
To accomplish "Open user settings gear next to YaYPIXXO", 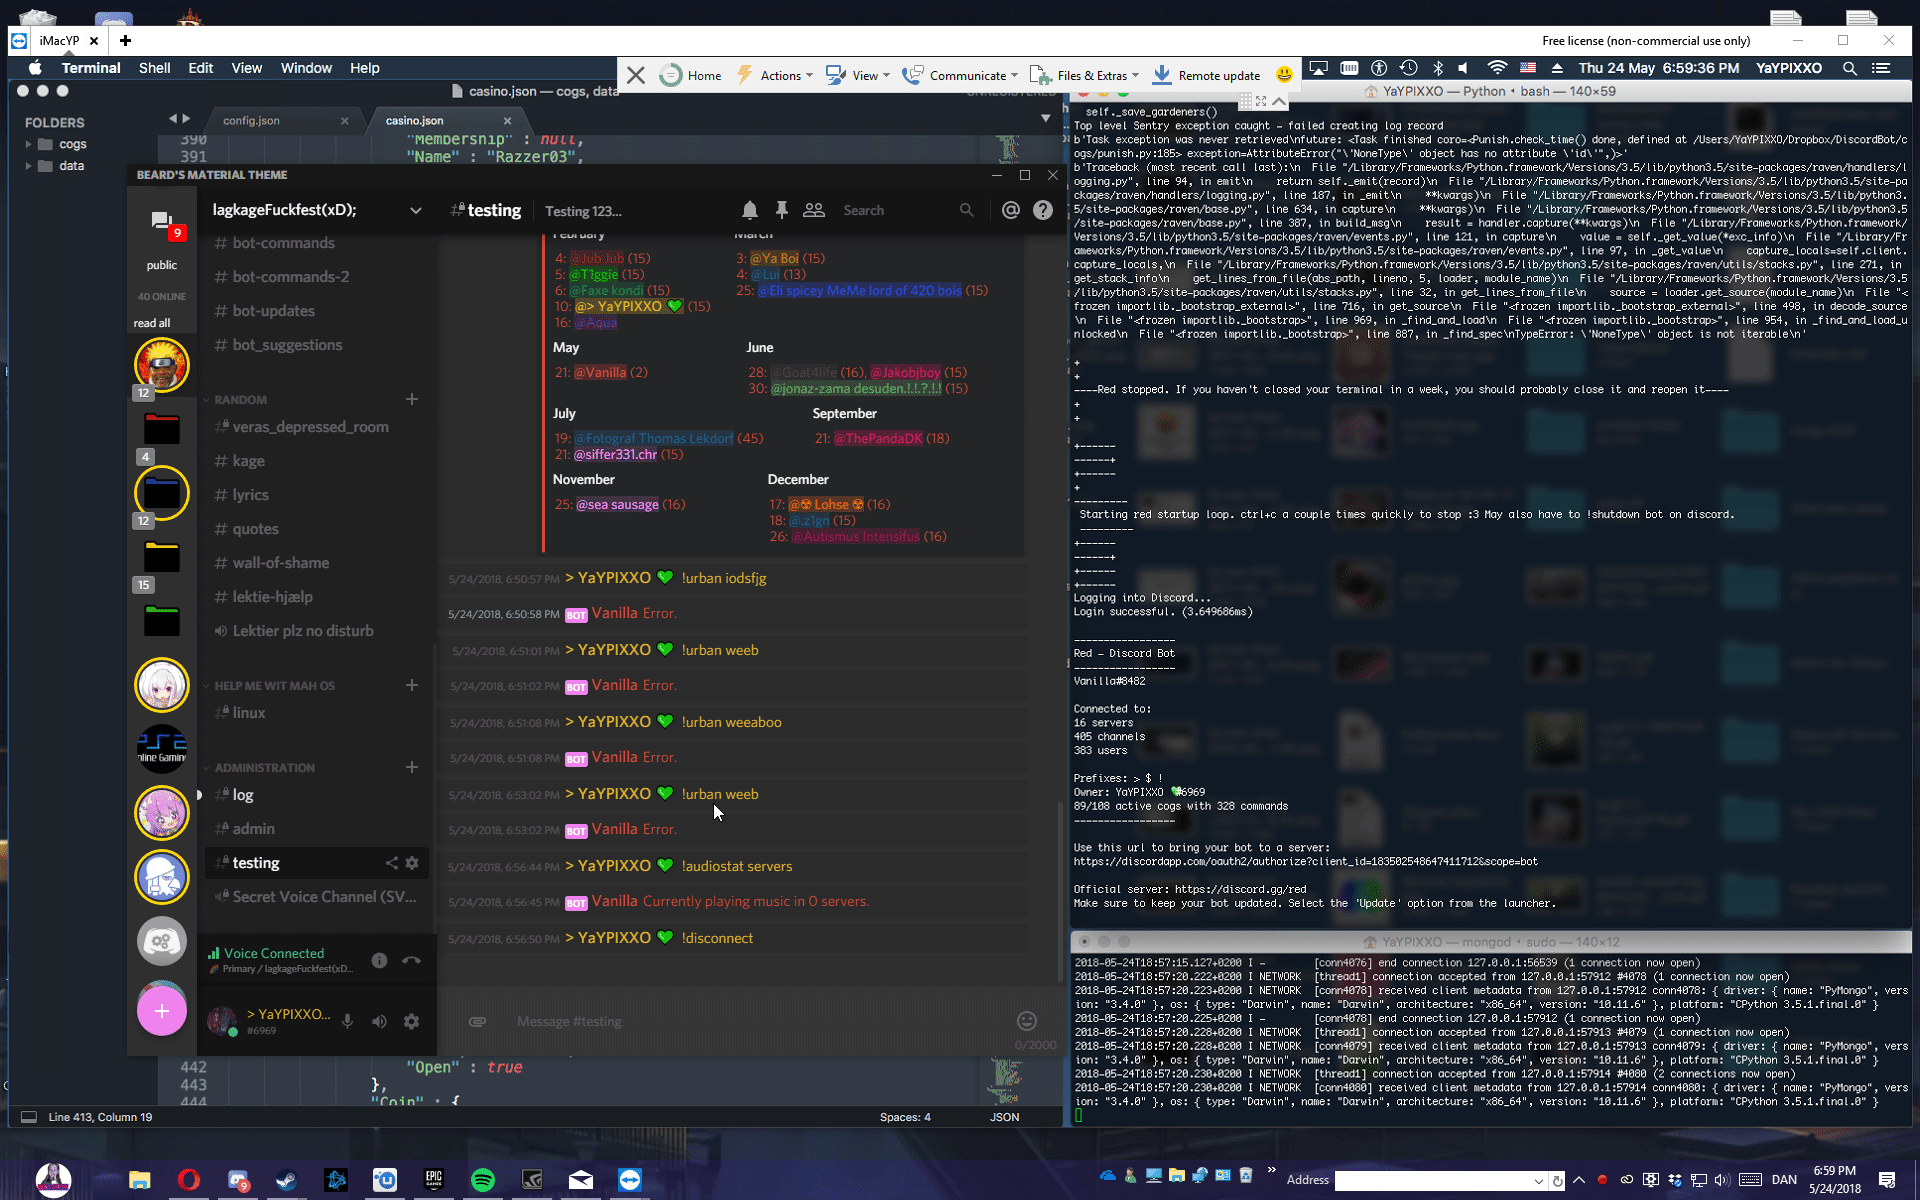I will [x=411, y=1021].
